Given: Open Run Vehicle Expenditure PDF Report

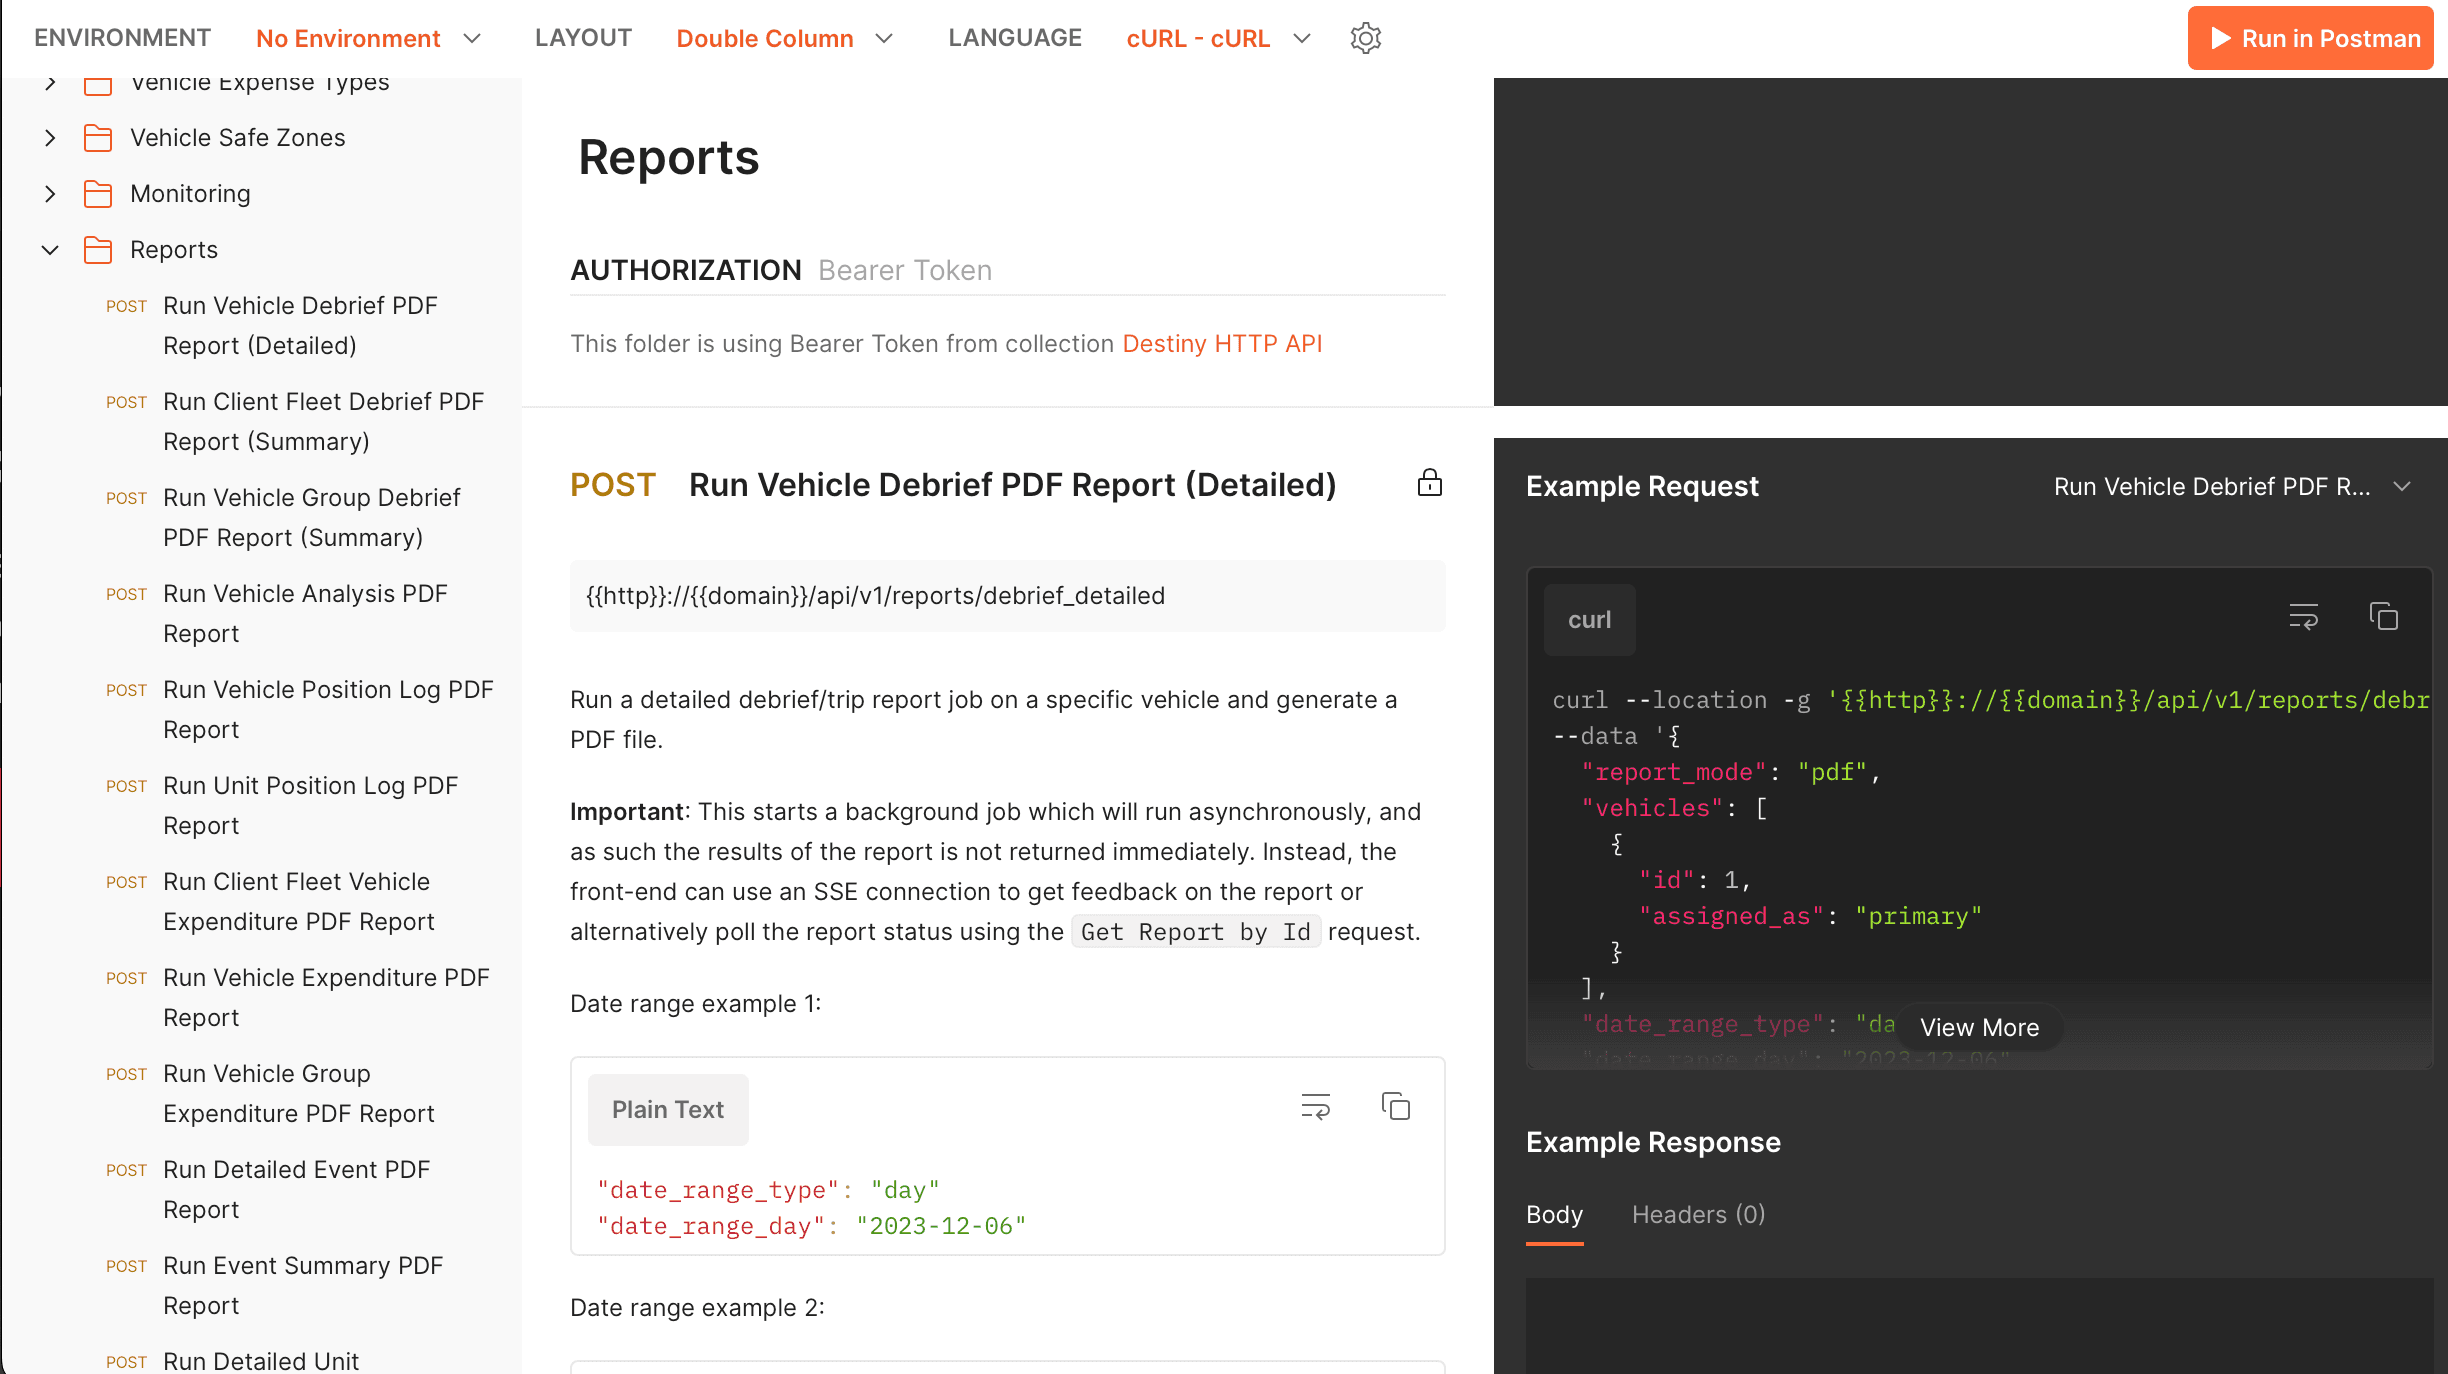Looking at the screenshot, I should tap(326, 998).
